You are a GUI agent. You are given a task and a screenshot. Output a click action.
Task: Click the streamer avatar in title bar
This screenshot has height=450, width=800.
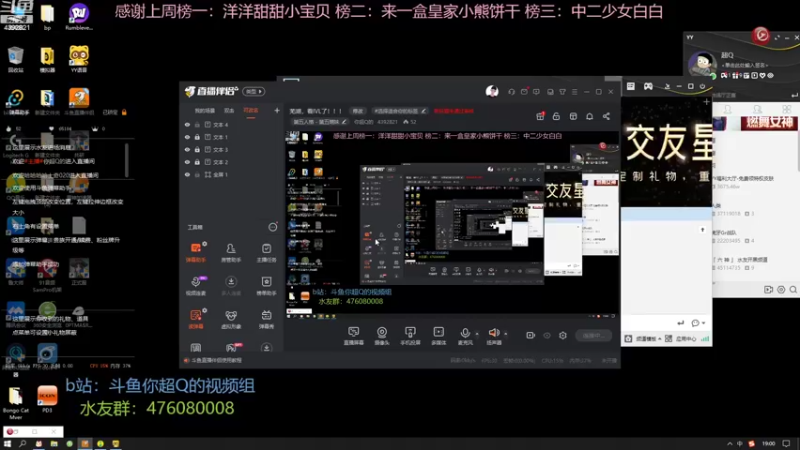pos(492,91)
